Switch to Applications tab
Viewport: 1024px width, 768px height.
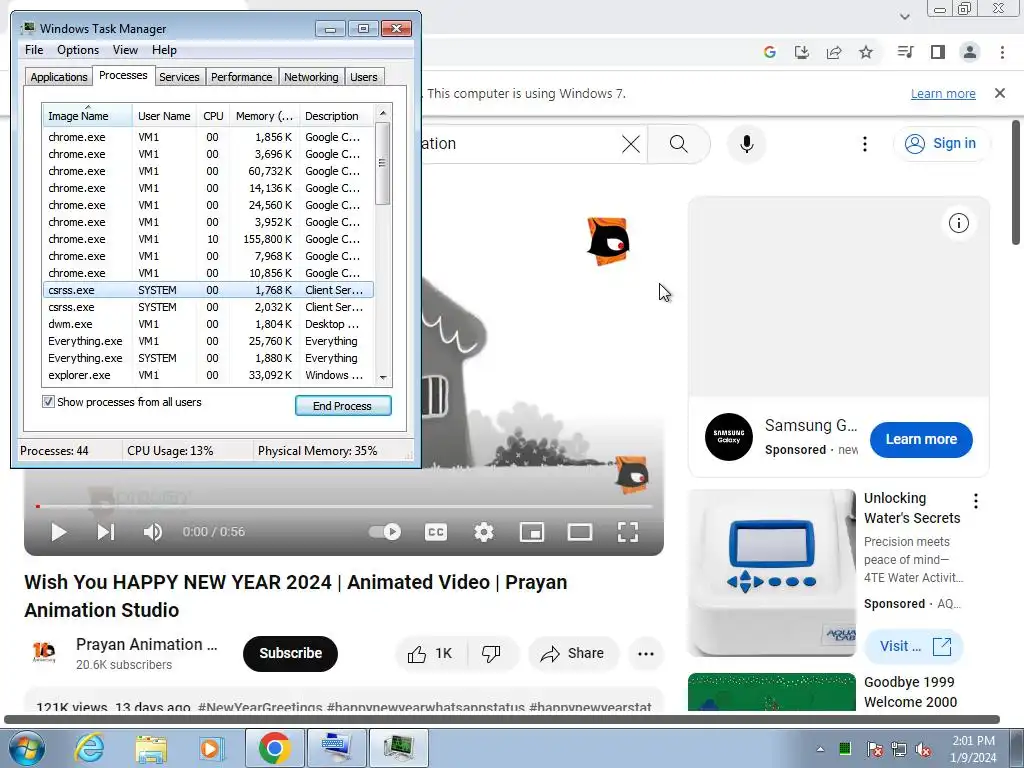point(59,77)
